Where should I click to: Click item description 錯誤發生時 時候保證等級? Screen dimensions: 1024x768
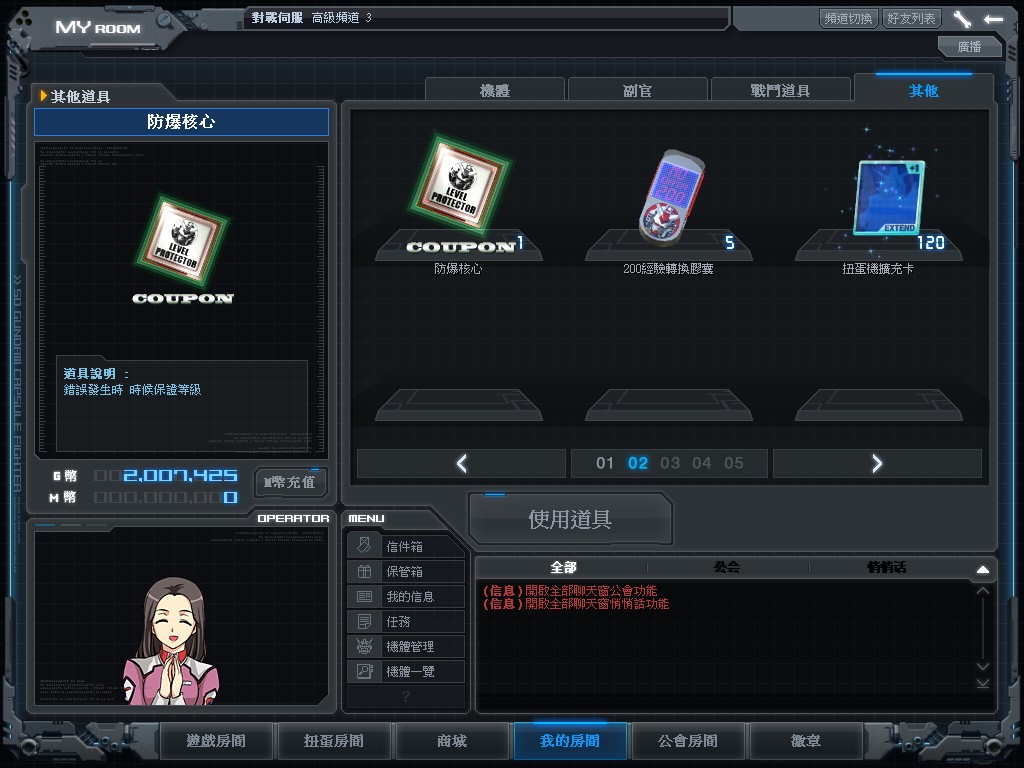132,390
